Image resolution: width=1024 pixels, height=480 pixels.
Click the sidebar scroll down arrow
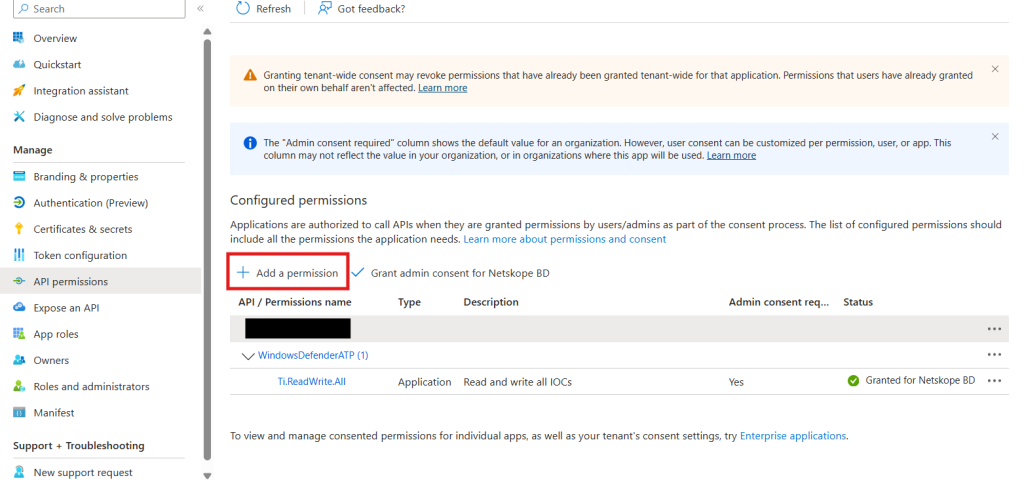point(207,475)
